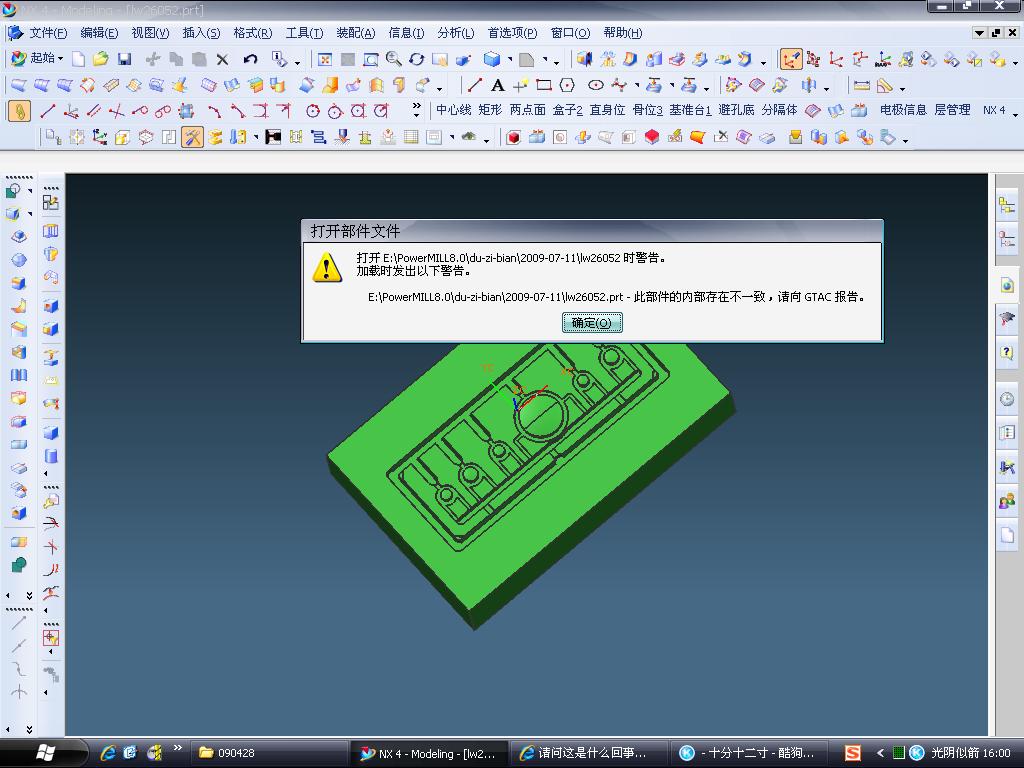Click the 电极信息 toolbar button

tap(903, 110)
